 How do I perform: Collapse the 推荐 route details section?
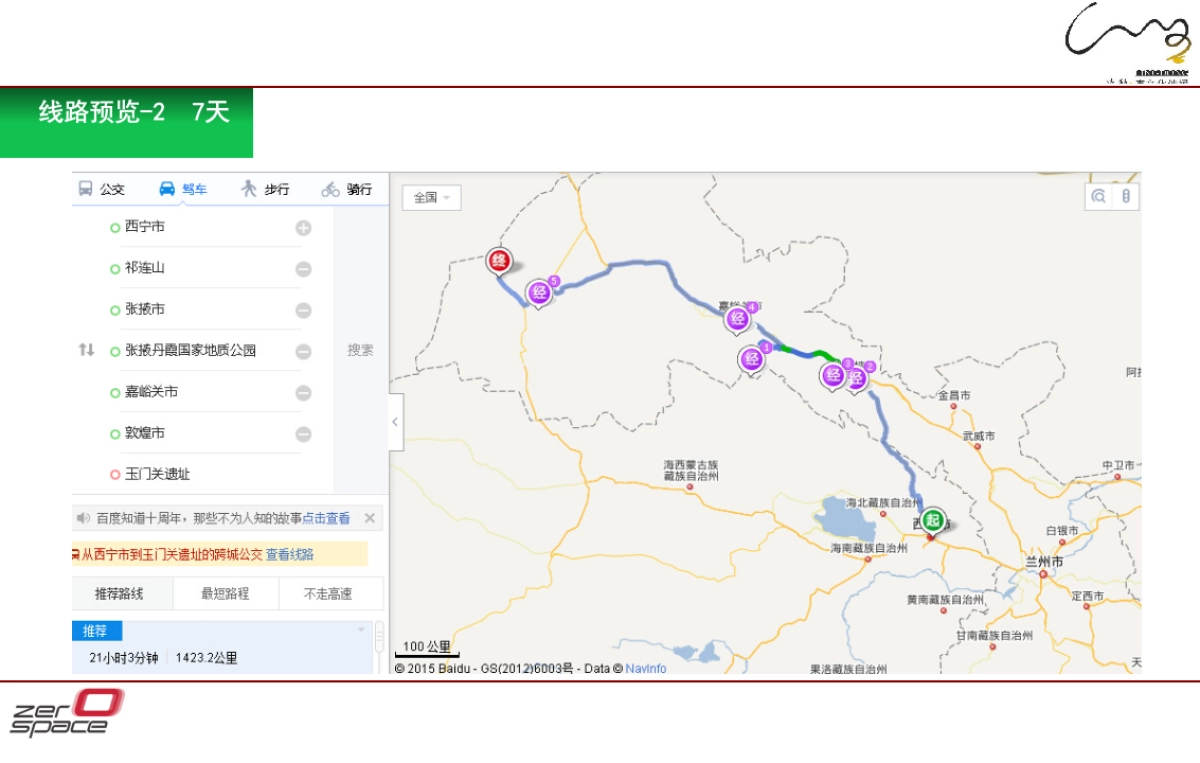[x=362, y=630]
